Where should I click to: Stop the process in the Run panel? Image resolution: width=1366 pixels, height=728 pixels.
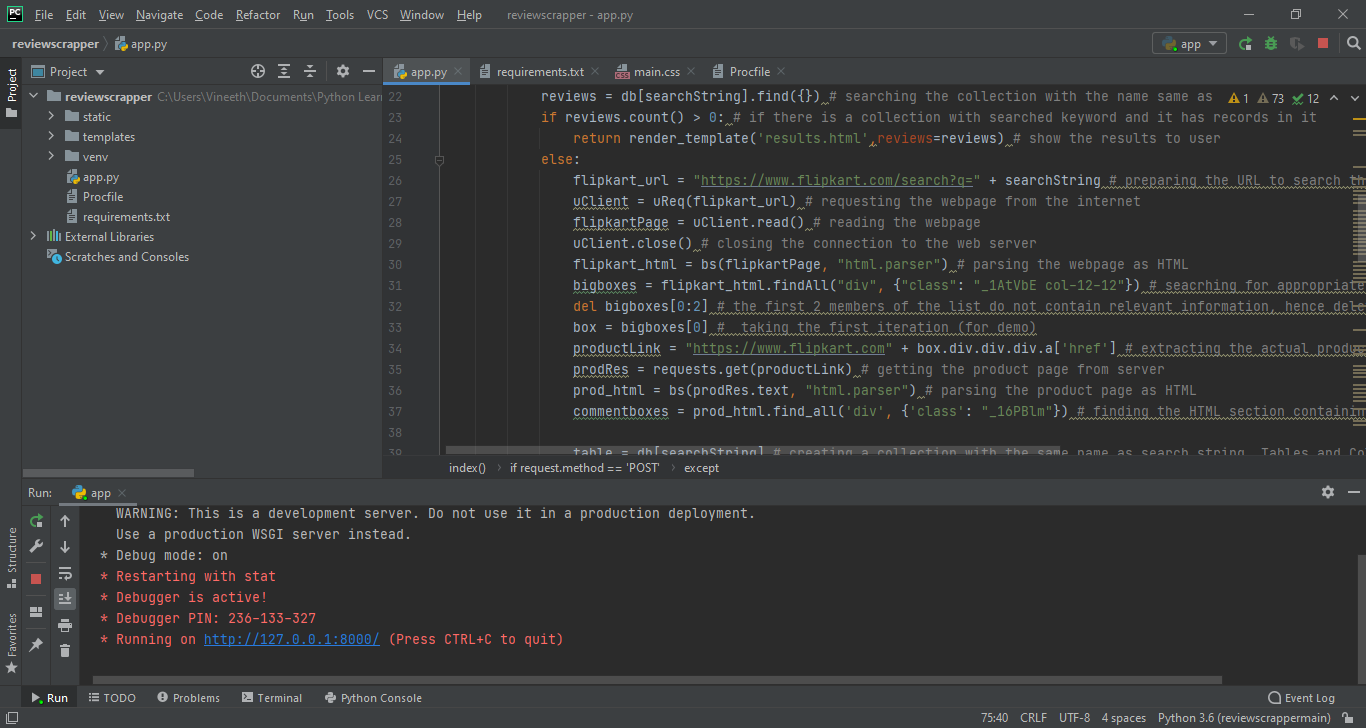[x=36, y=578]
